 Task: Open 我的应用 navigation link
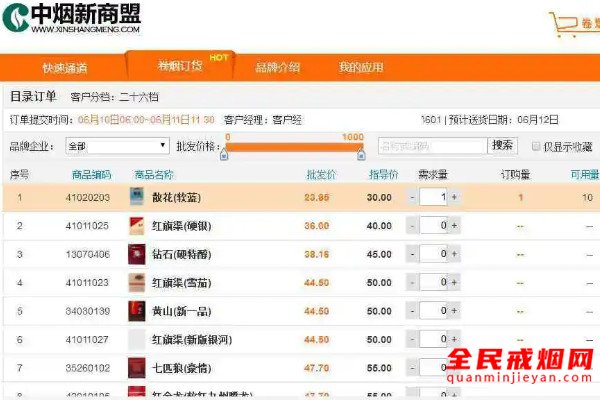pos(361,68)
